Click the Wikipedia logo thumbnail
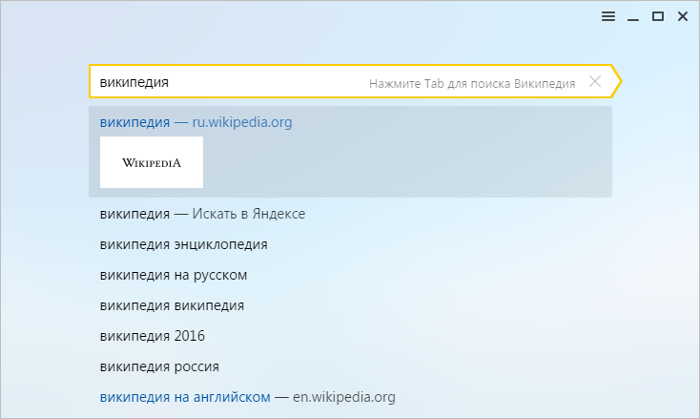Viewport: 700px width, 419px height. 151,162
